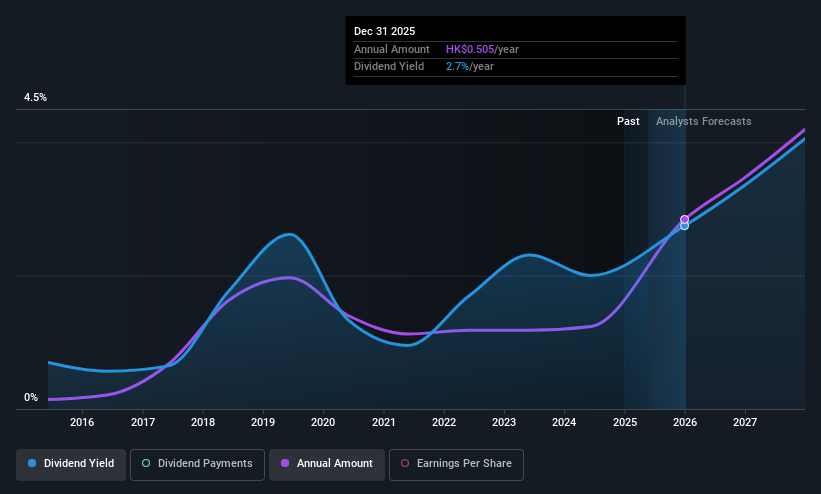821x494 pixels.
Task: Enable the Dividend Payments series
Action: click(x=197, y=464)
